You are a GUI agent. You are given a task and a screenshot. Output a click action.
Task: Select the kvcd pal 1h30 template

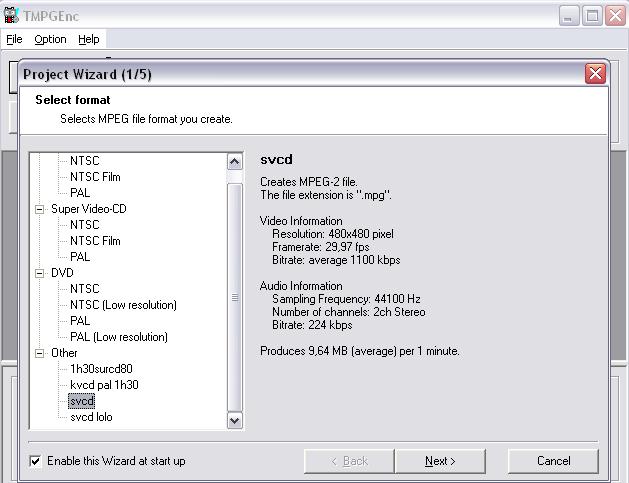104,385
